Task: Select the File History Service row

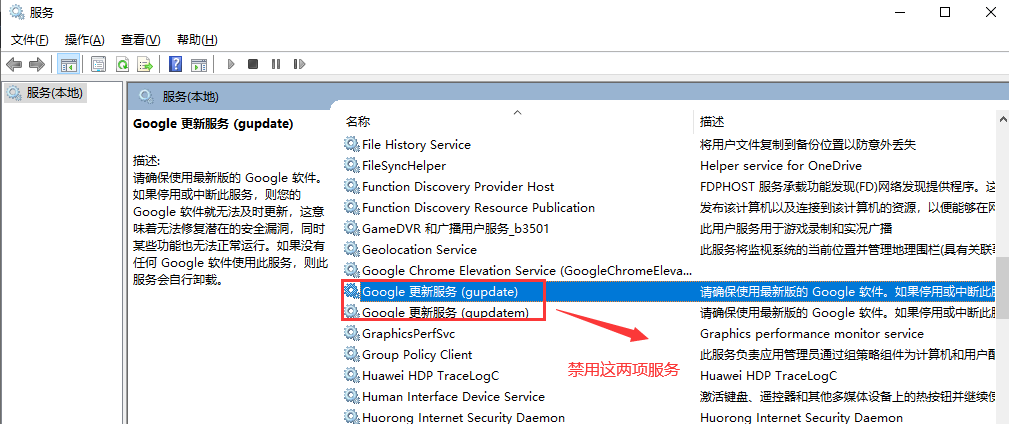Action: 669,144
